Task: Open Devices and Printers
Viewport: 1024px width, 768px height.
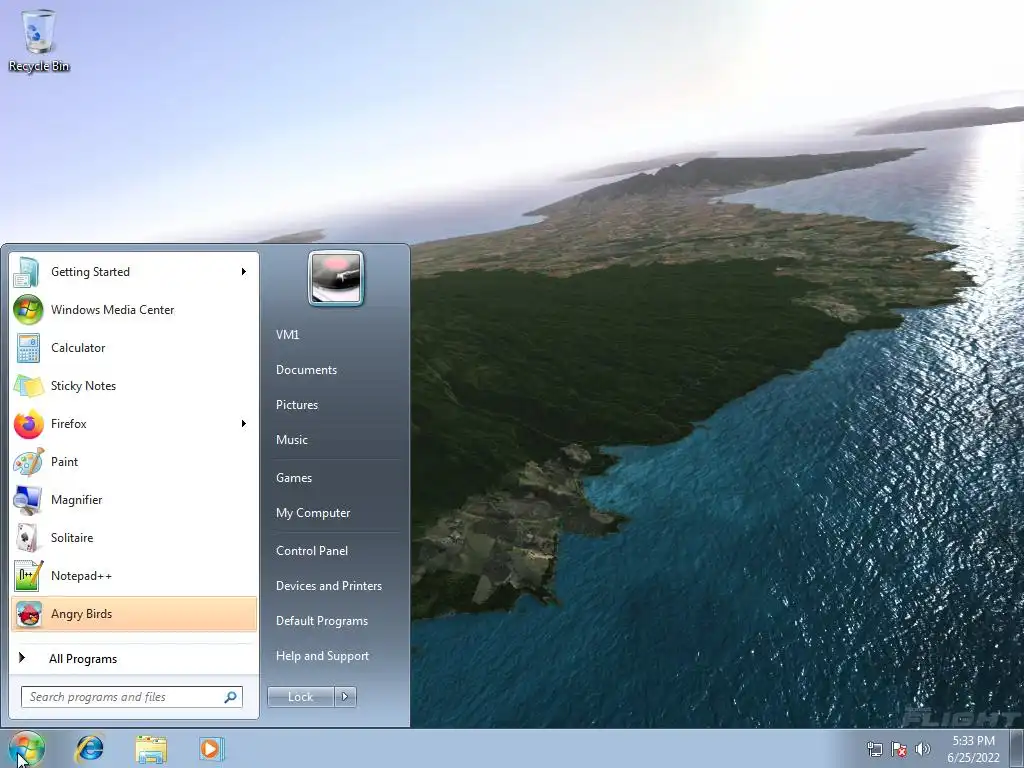Action: [328, 586]
